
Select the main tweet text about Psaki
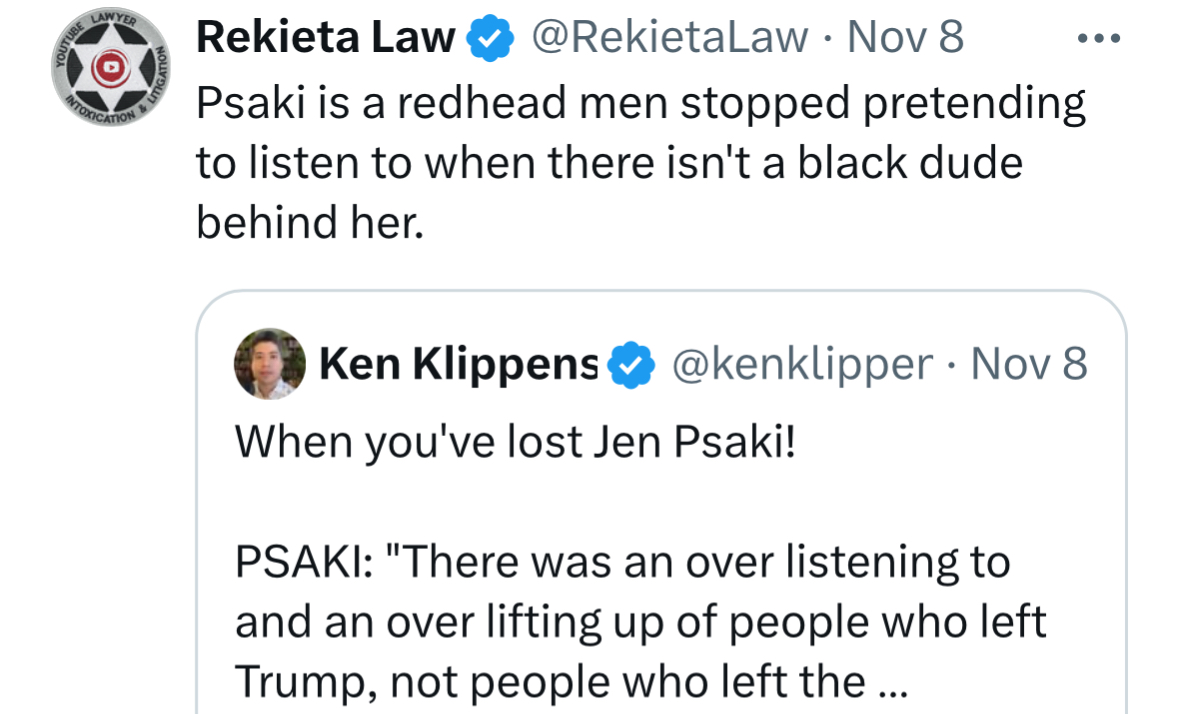click(641, 163)
